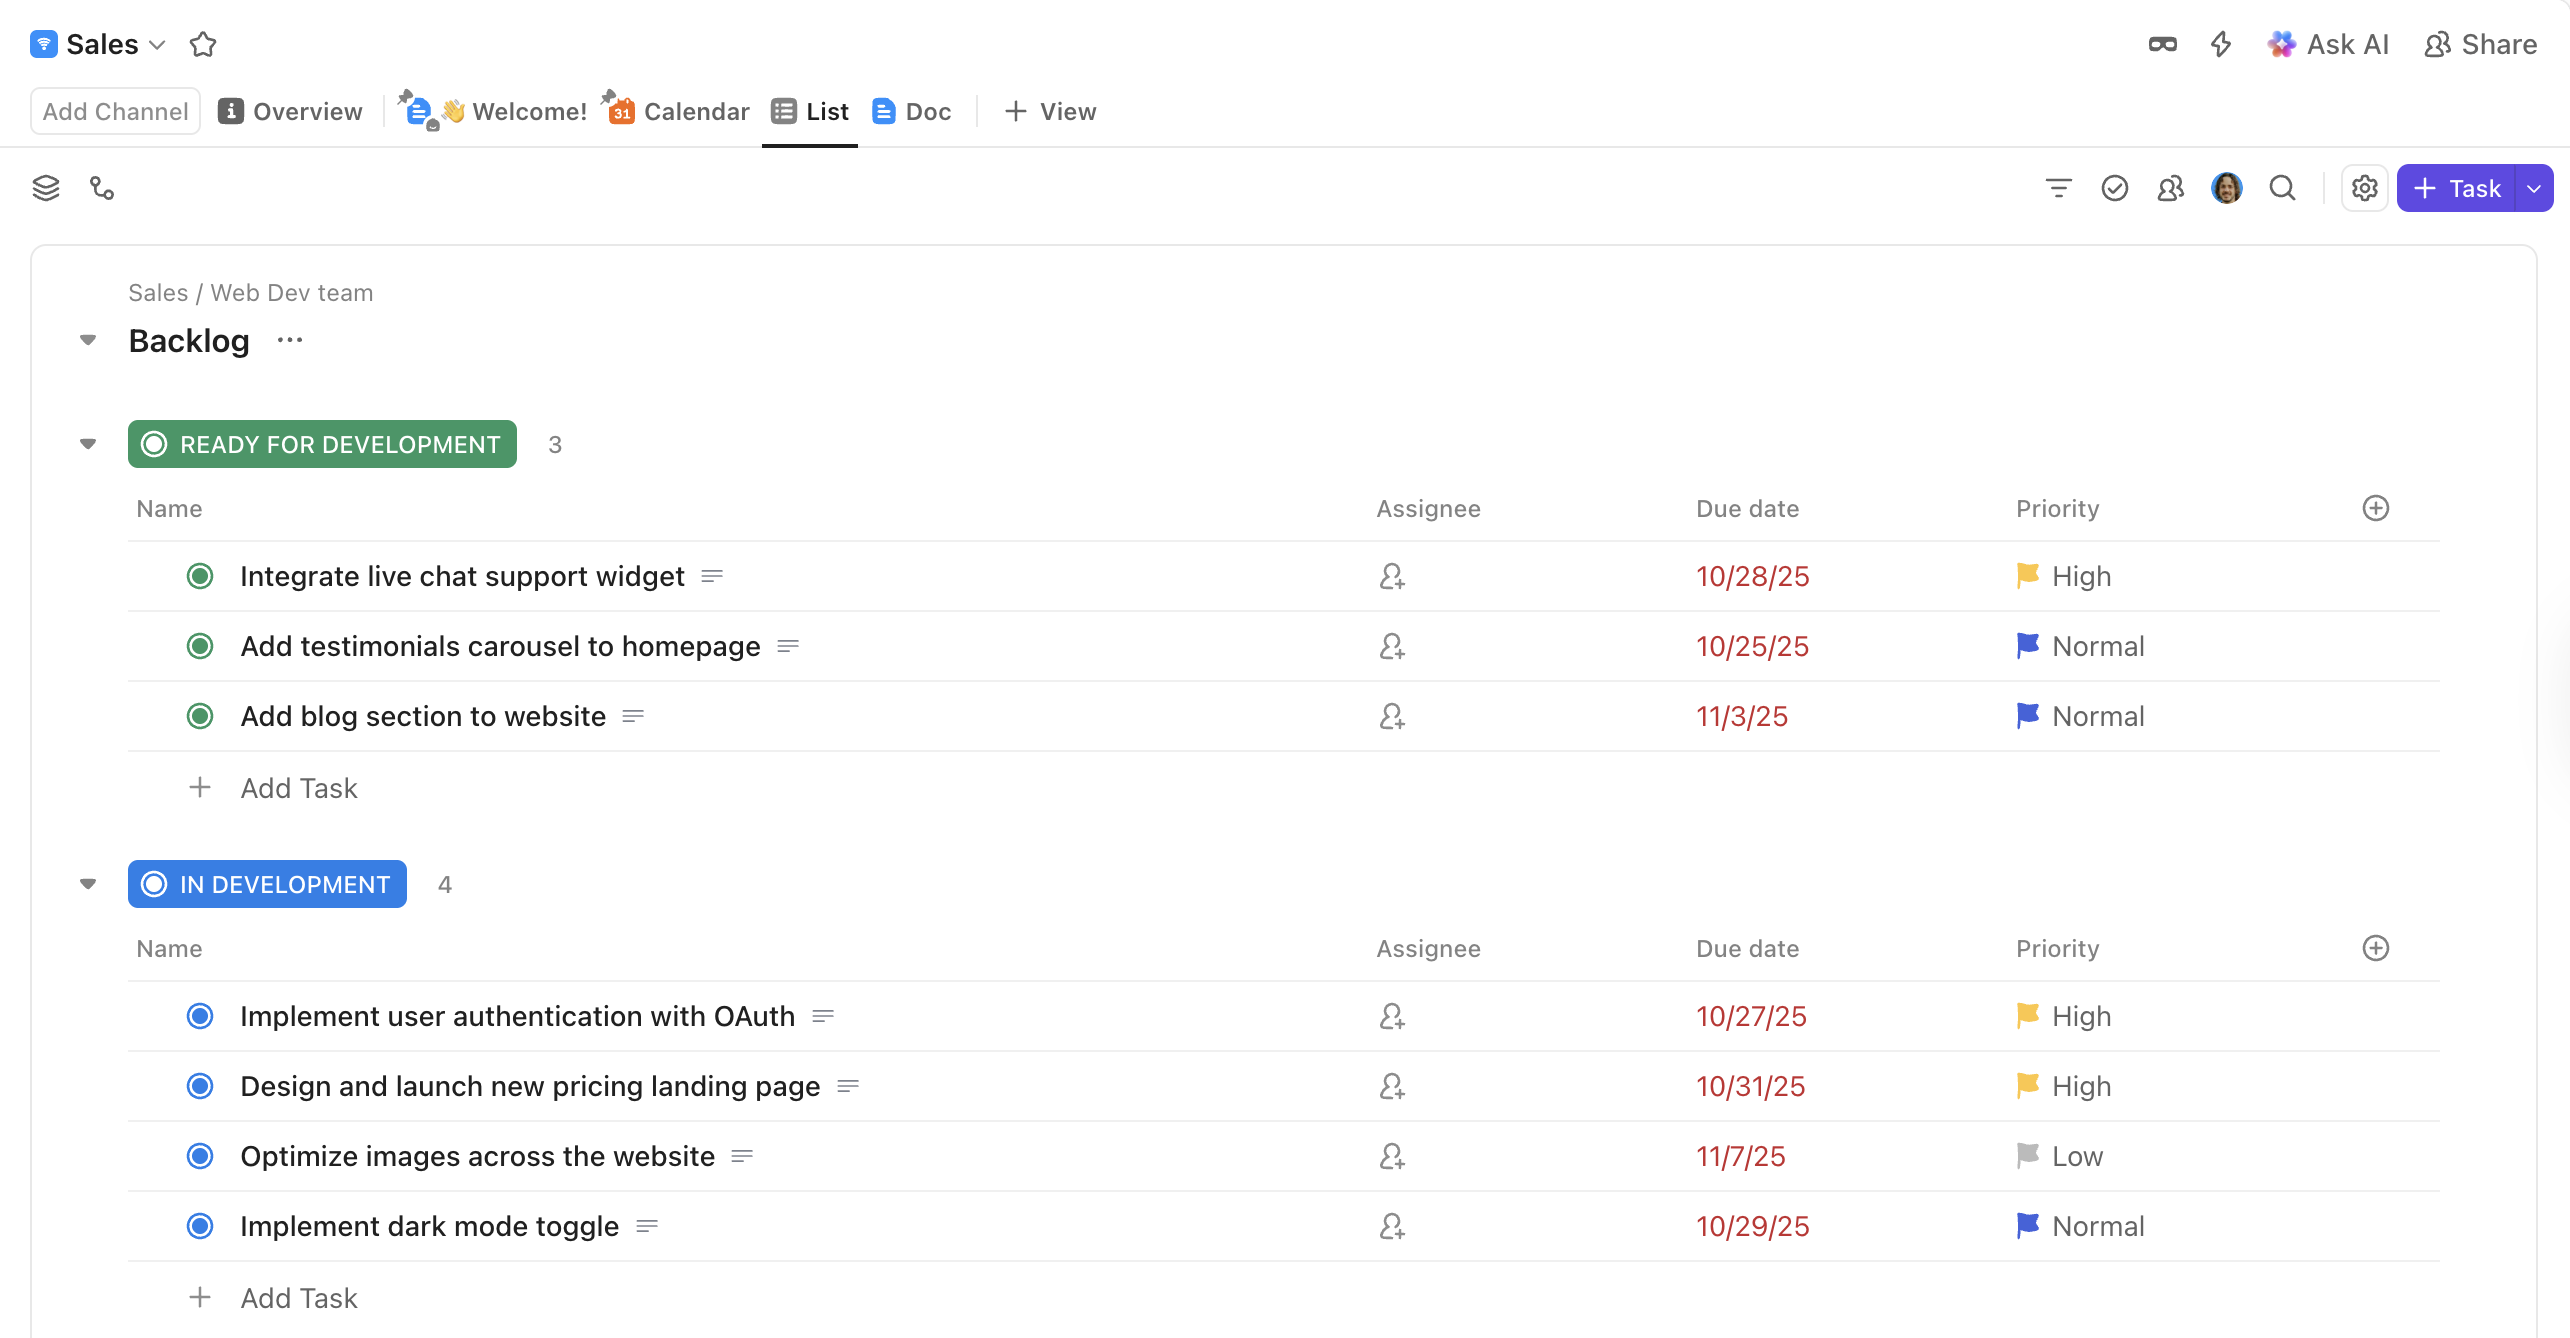The width and height of the screenshot is (2570, 1338).
Task: Open the filter options in the toolbar
Action: point(2057,187)
